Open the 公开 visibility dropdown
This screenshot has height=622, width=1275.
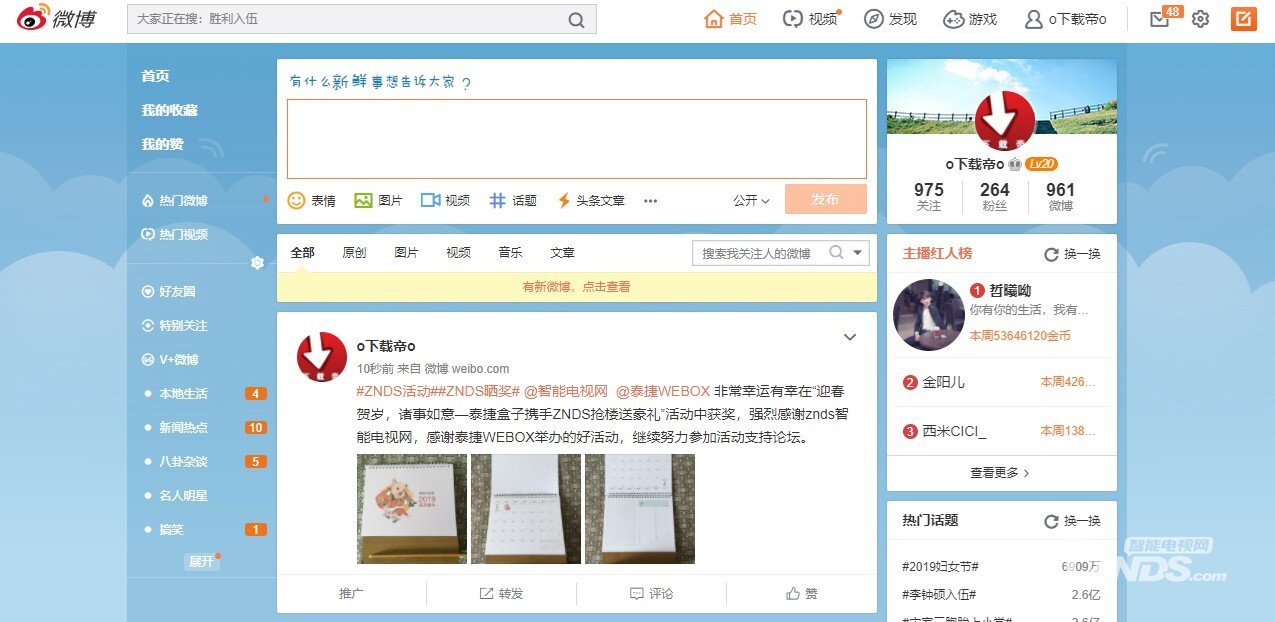click(x=751, y=200)
